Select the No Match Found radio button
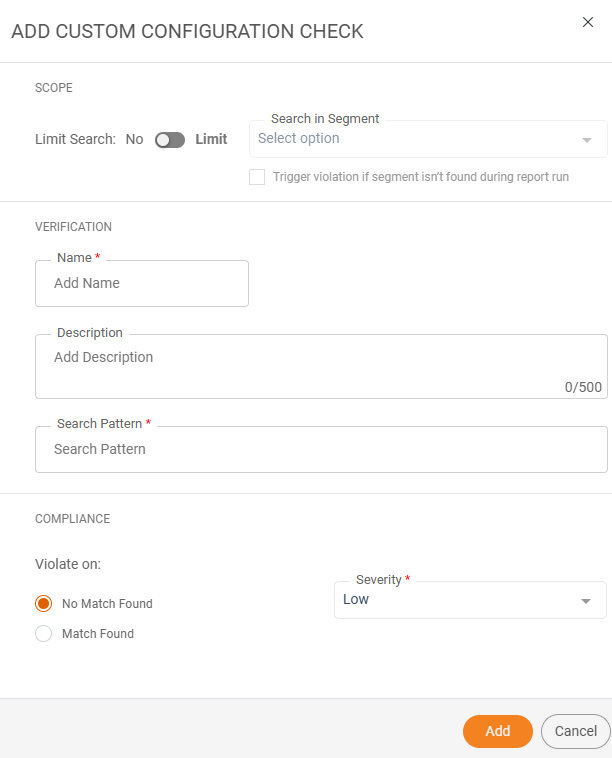This screenshot has width=612, height=758. point(43,604)
